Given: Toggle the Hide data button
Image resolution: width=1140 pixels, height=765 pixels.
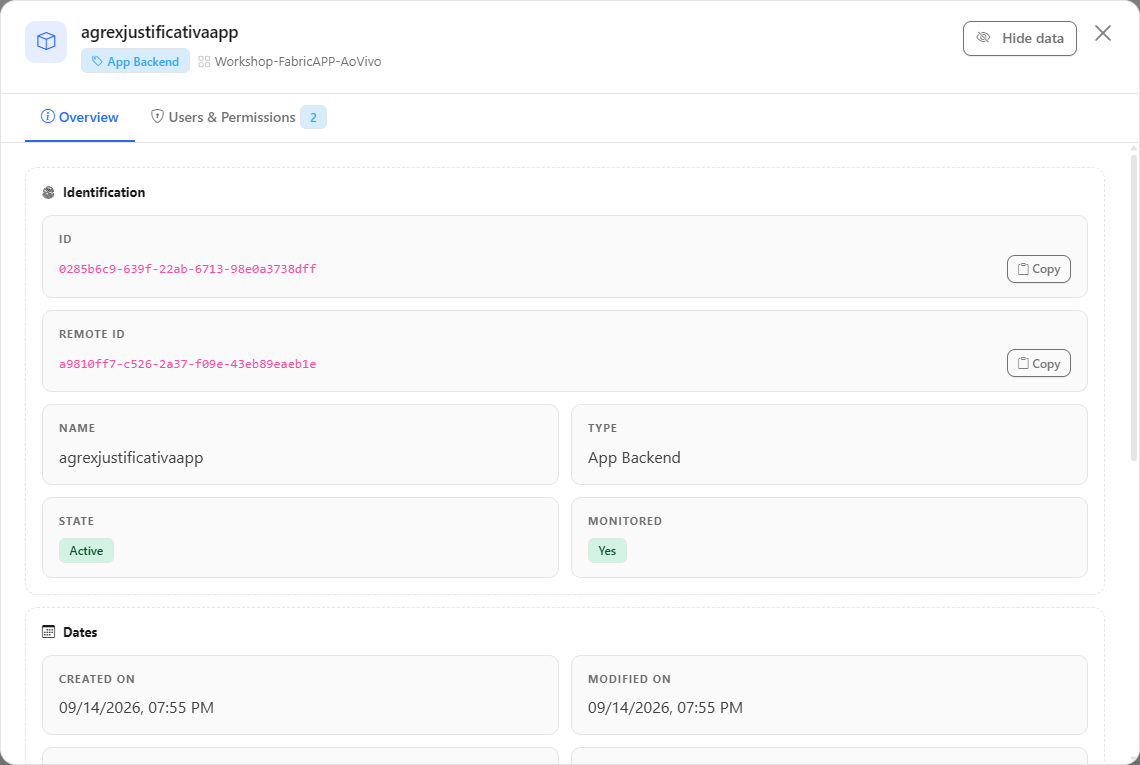Looking at the screenshot, I should pos(1019,39).
